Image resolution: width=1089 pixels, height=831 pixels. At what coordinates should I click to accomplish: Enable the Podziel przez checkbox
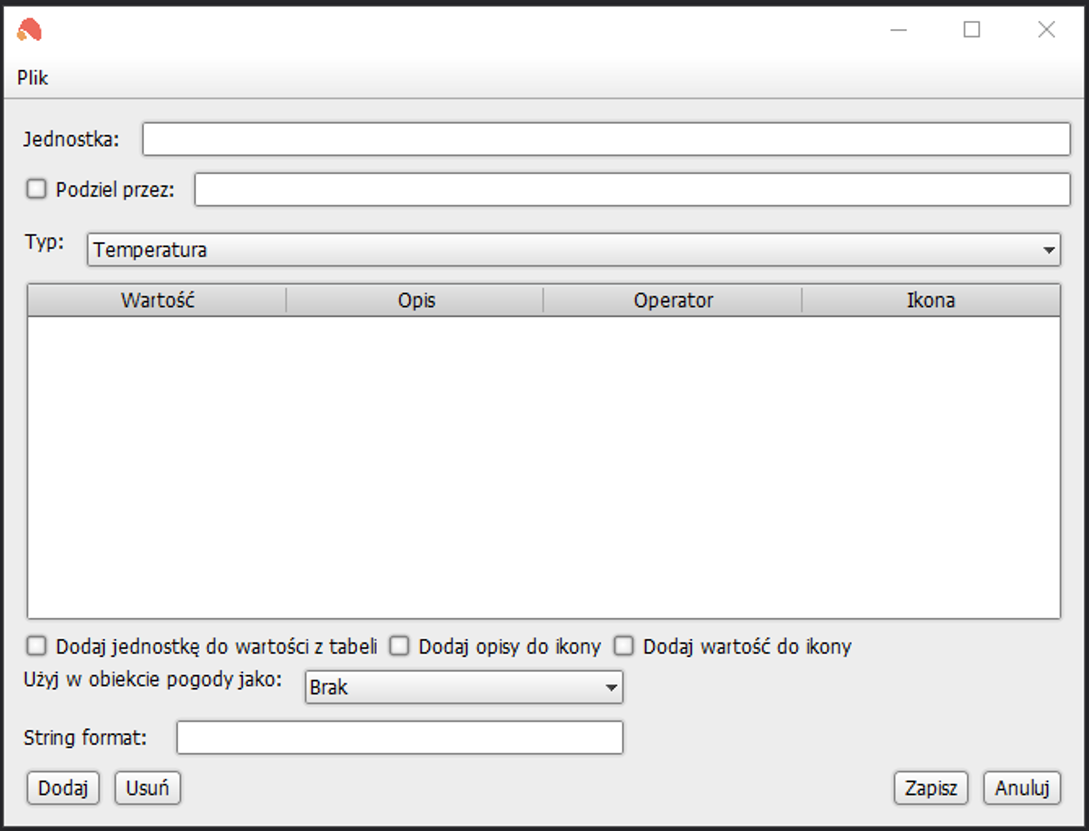click(36, 189)
